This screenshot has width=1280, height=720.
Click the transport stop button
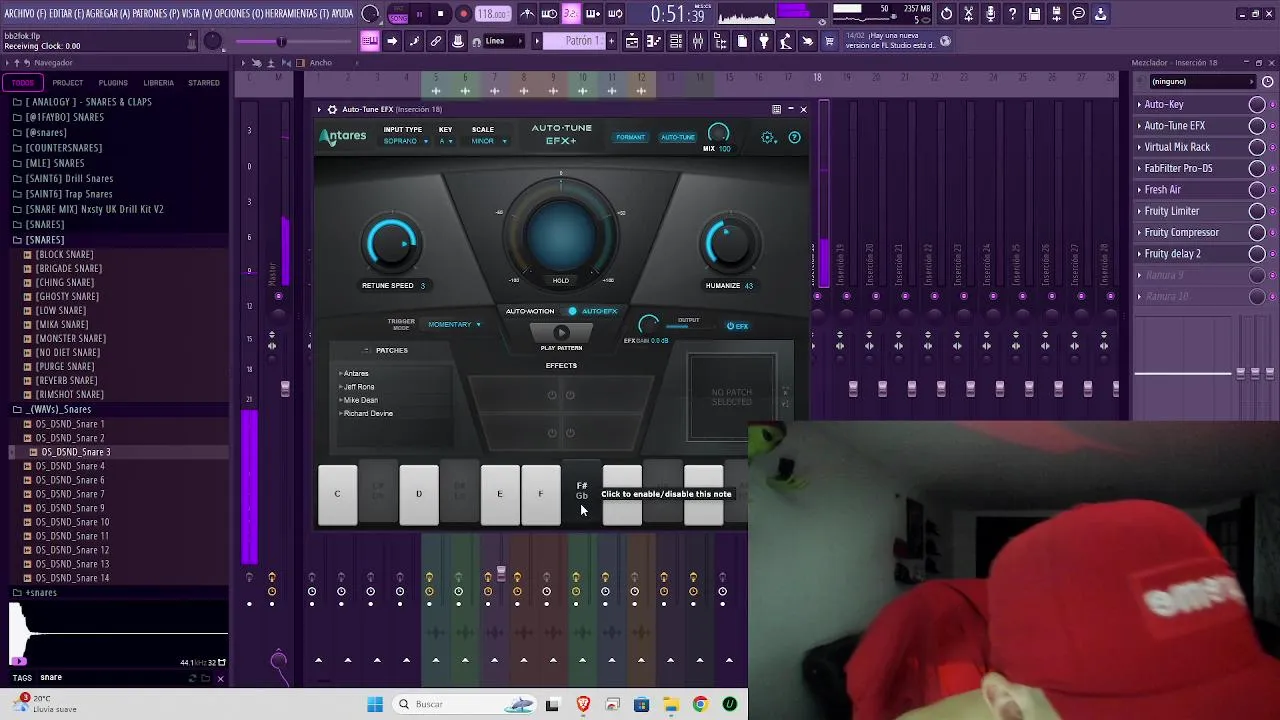tap(441, 14)
